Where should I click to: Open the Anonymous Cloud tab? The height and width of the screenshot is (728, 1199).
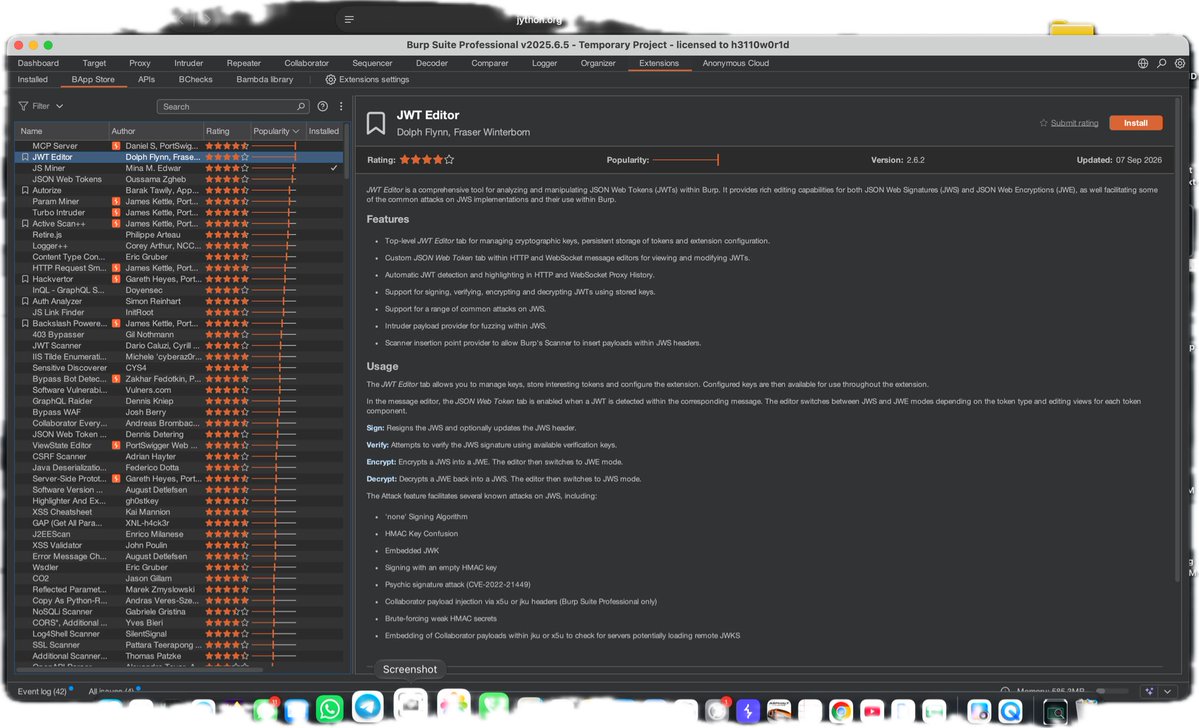click(736, 63)
